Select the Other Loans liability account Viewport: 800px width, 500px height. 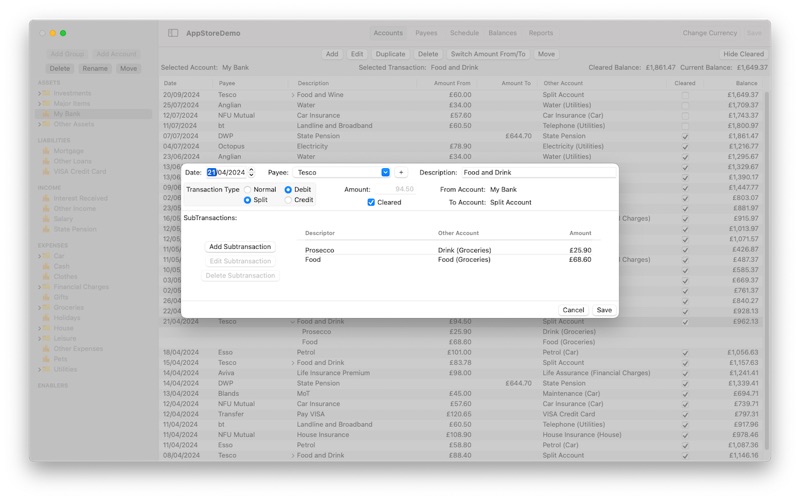click(x=72, y=161)
